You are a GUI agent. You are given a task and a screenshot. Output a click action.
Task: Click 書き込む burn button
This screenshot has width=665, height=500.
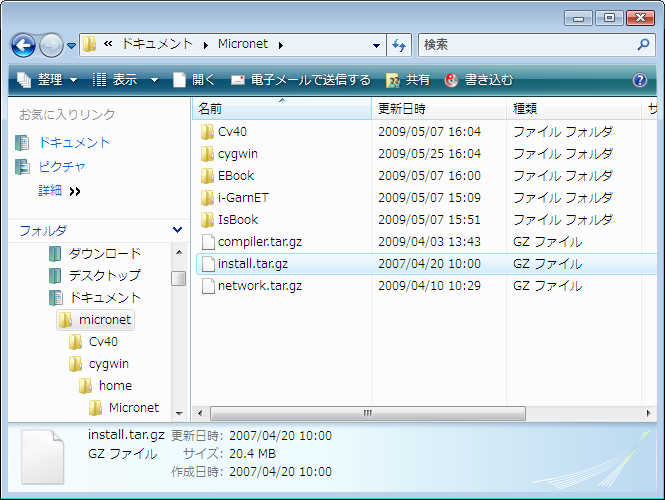479,80
